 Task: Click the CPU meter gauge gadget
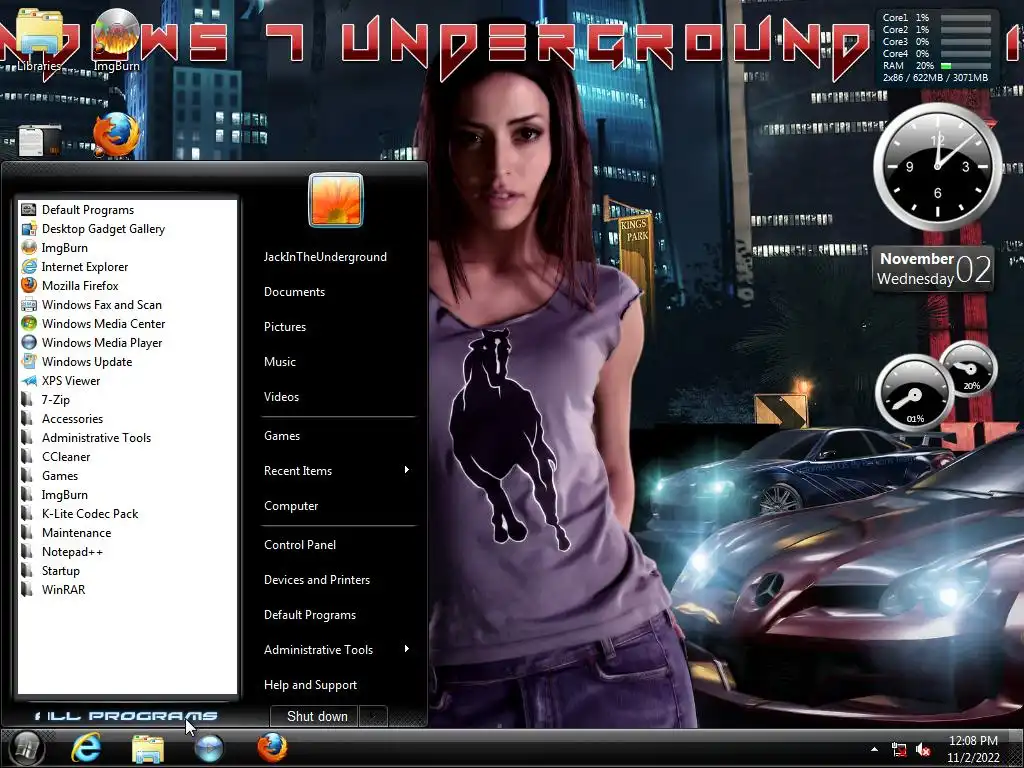935,385
